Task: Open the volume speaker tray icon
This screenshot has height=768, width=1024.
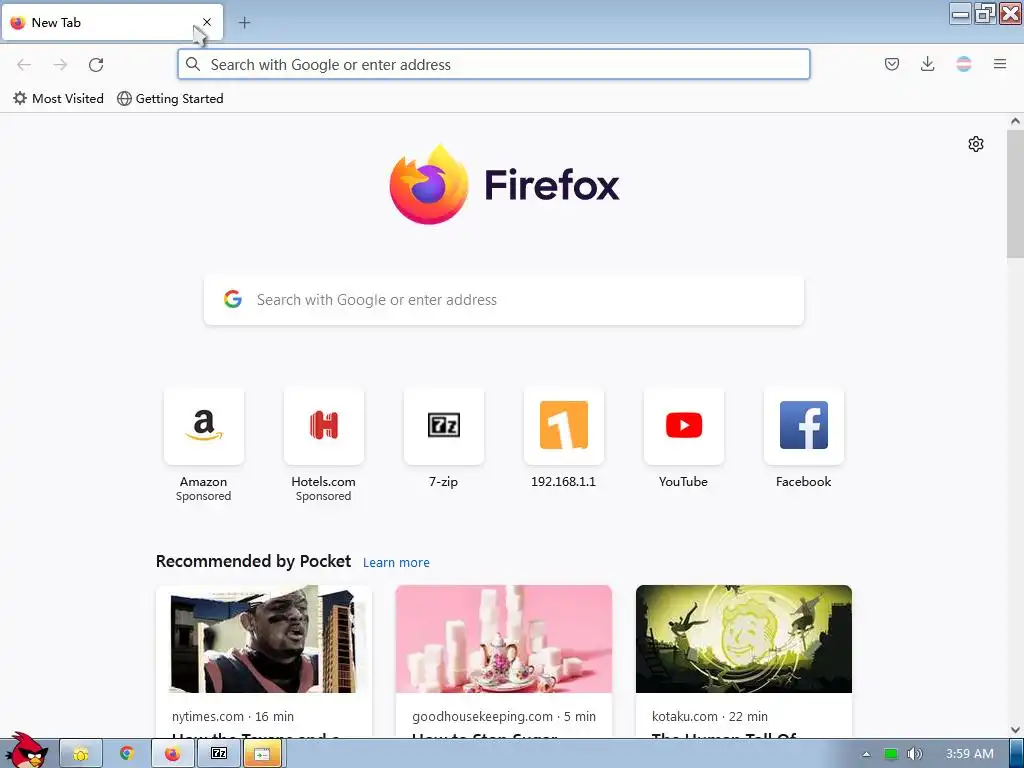Action: [x=915, y=754]
